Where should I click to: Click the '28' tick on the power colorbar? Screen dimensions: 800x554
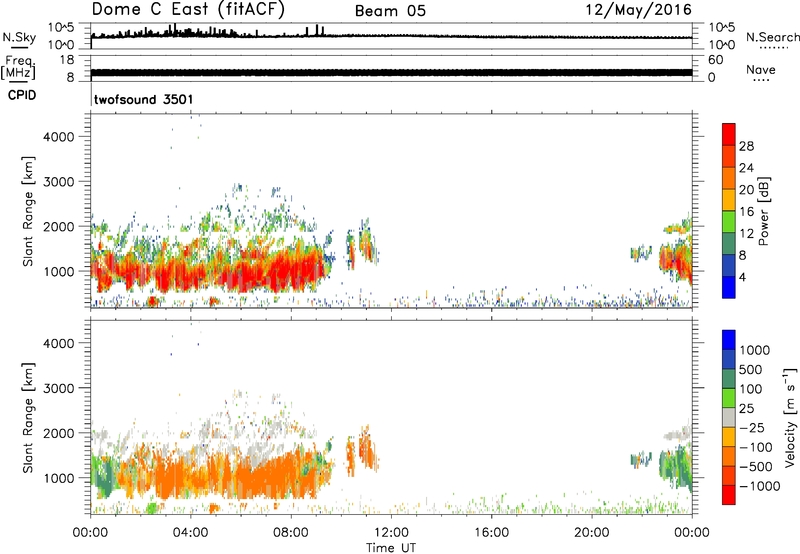click(x=746, y=146)
